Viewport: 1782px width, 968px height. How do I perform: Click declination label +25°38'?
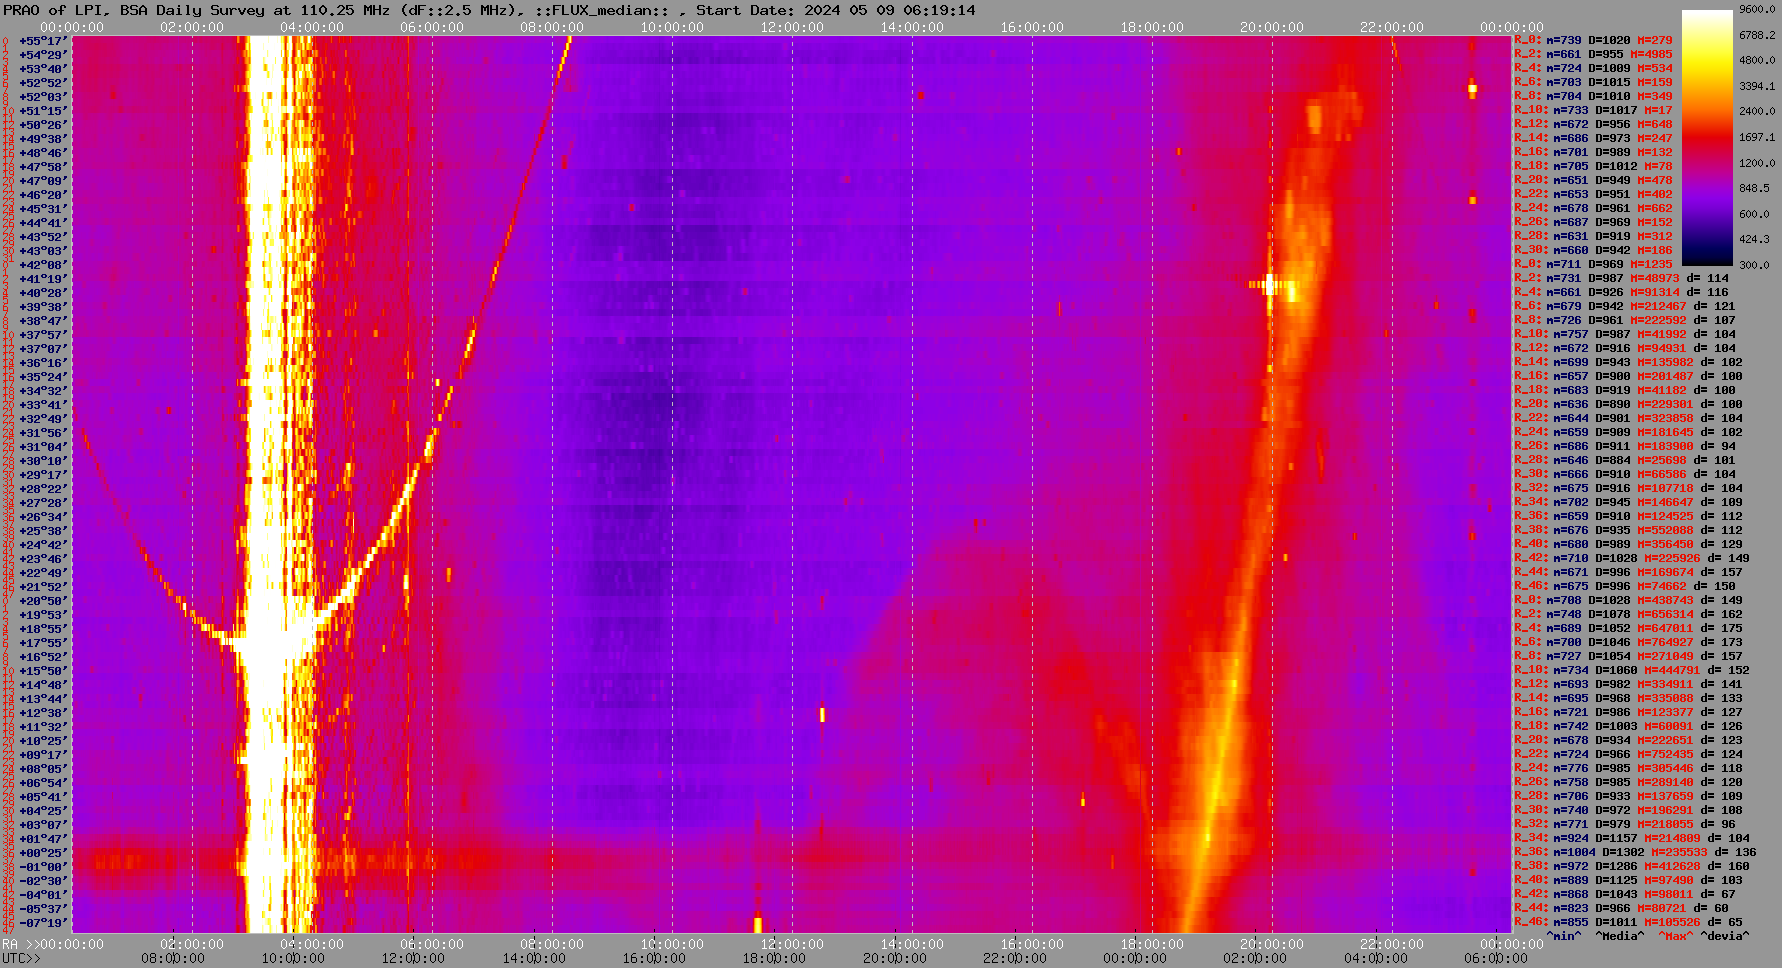(x=43, y=531)
